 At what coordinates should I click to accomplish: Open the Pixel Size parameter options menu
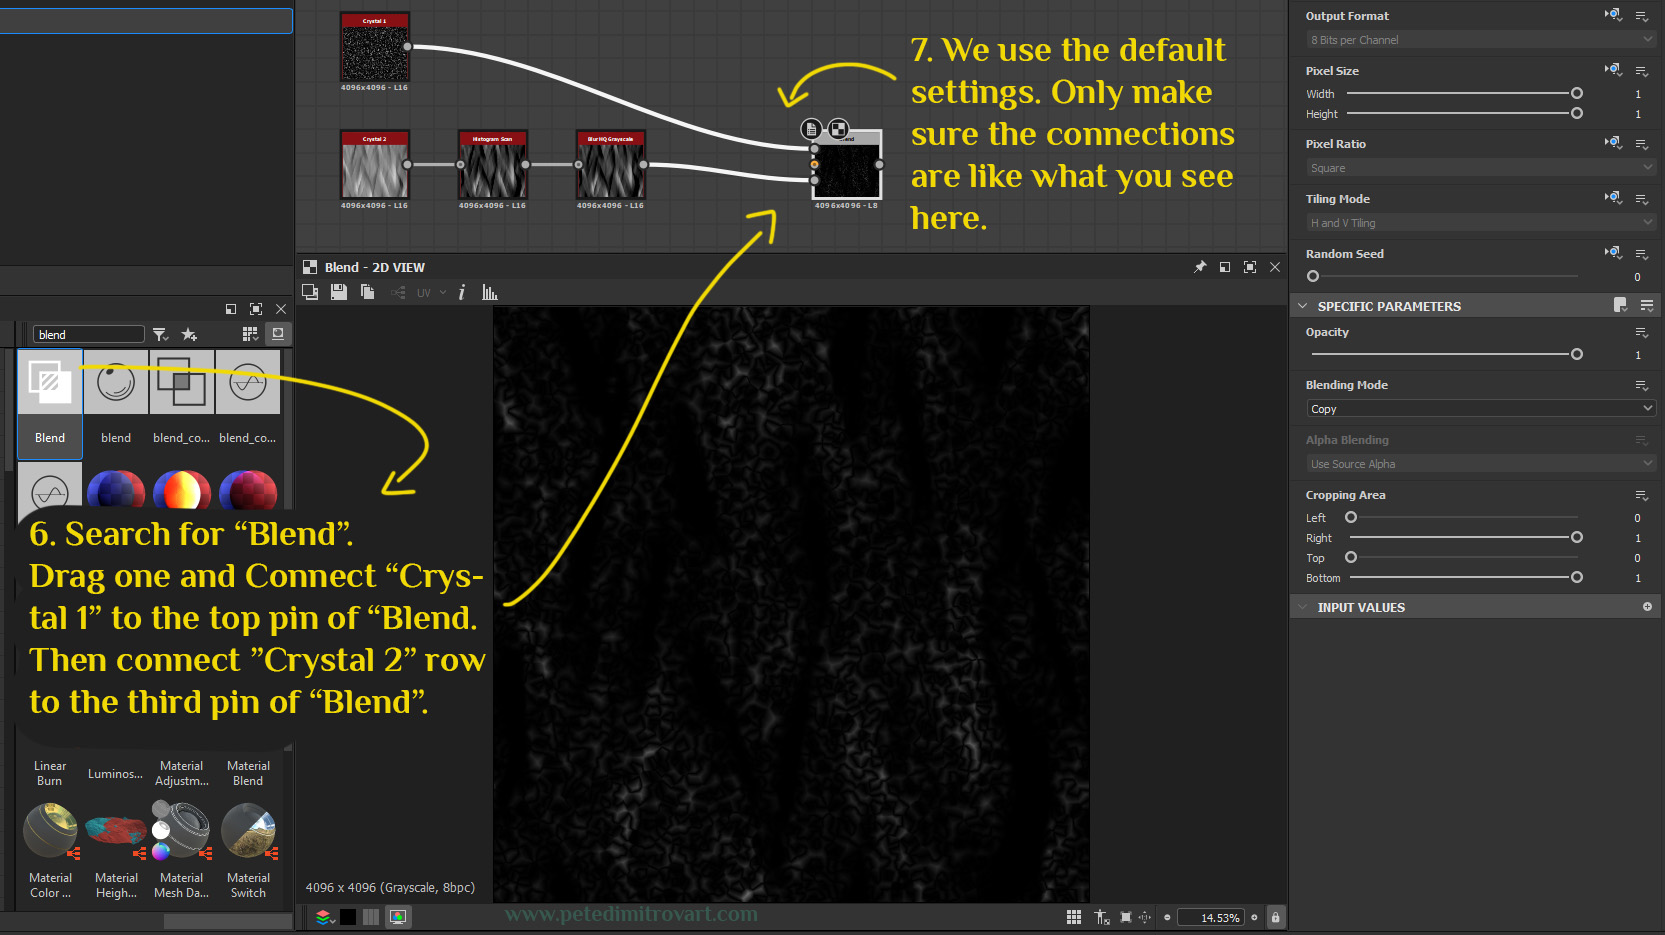click(1641, 71)
